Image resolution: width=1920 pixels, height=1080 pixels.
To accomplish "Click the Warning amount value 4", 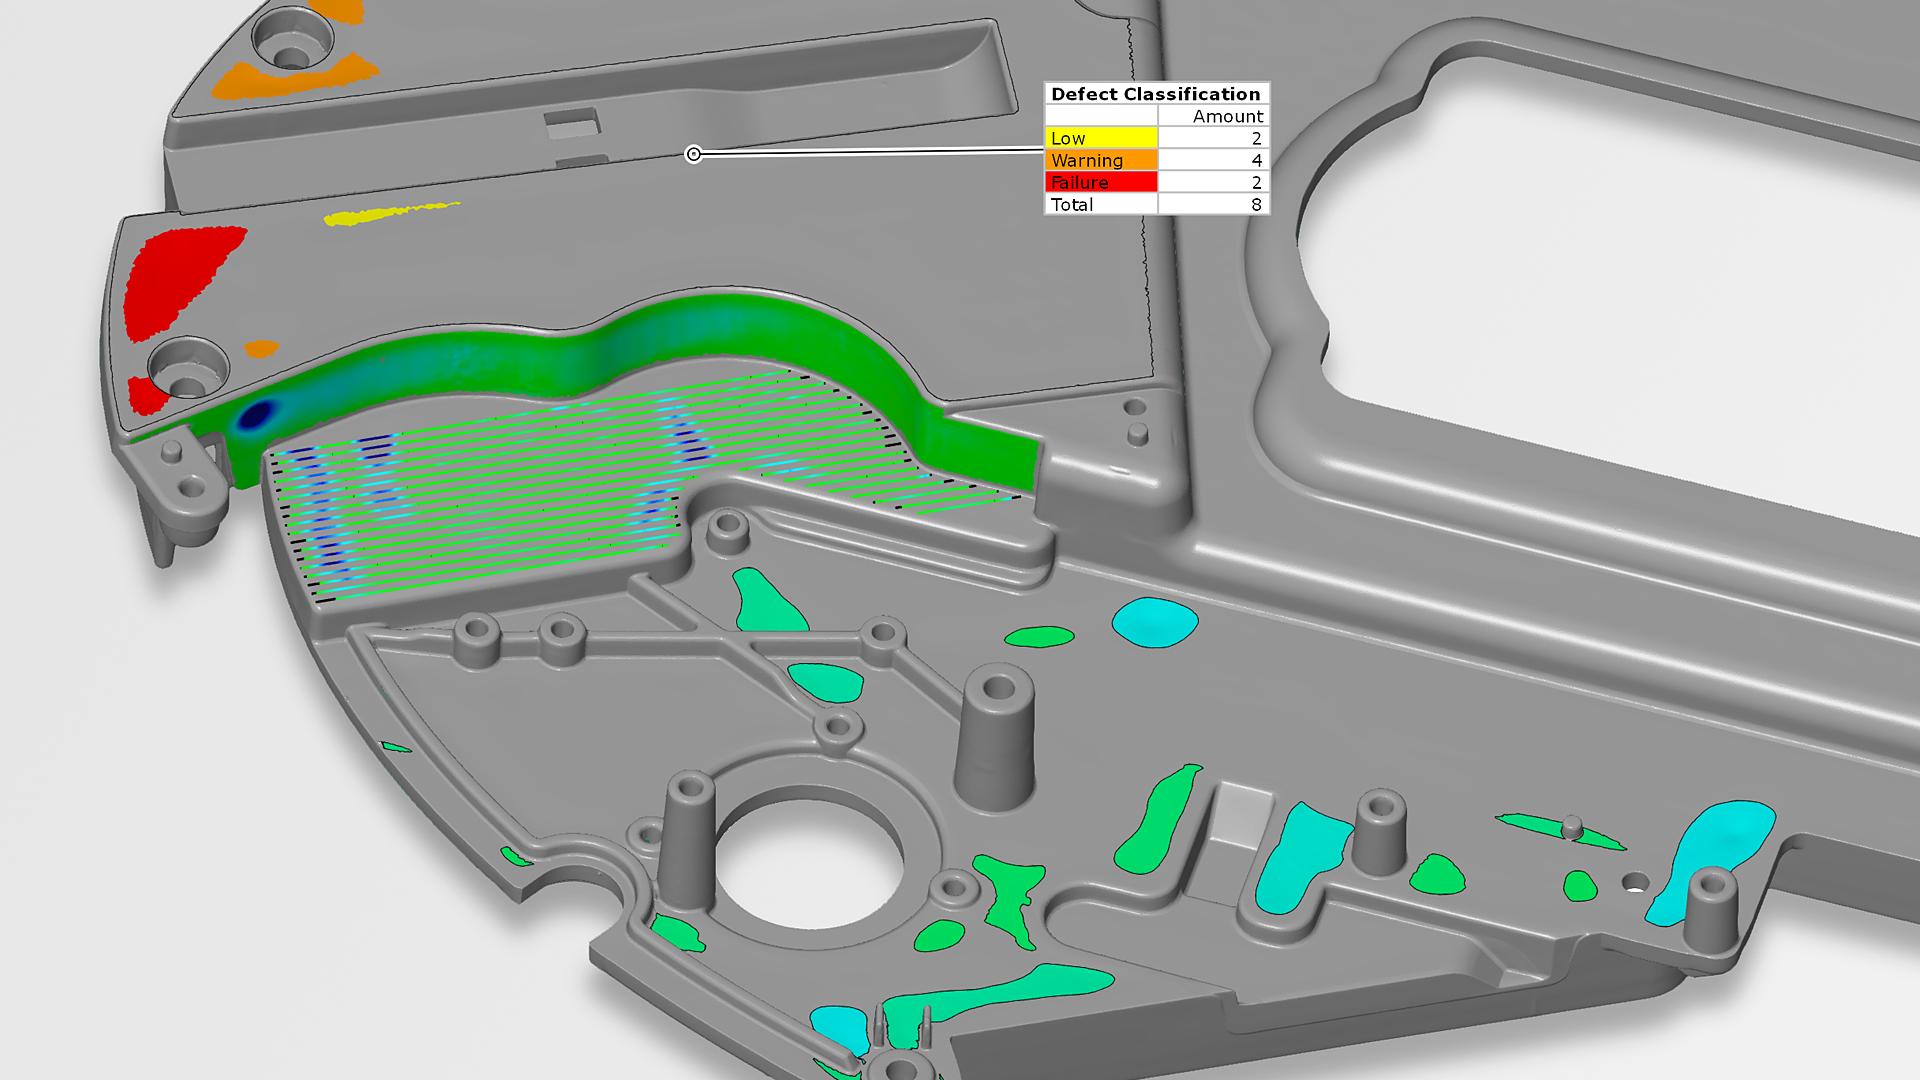I will [x=1256, y=160].
